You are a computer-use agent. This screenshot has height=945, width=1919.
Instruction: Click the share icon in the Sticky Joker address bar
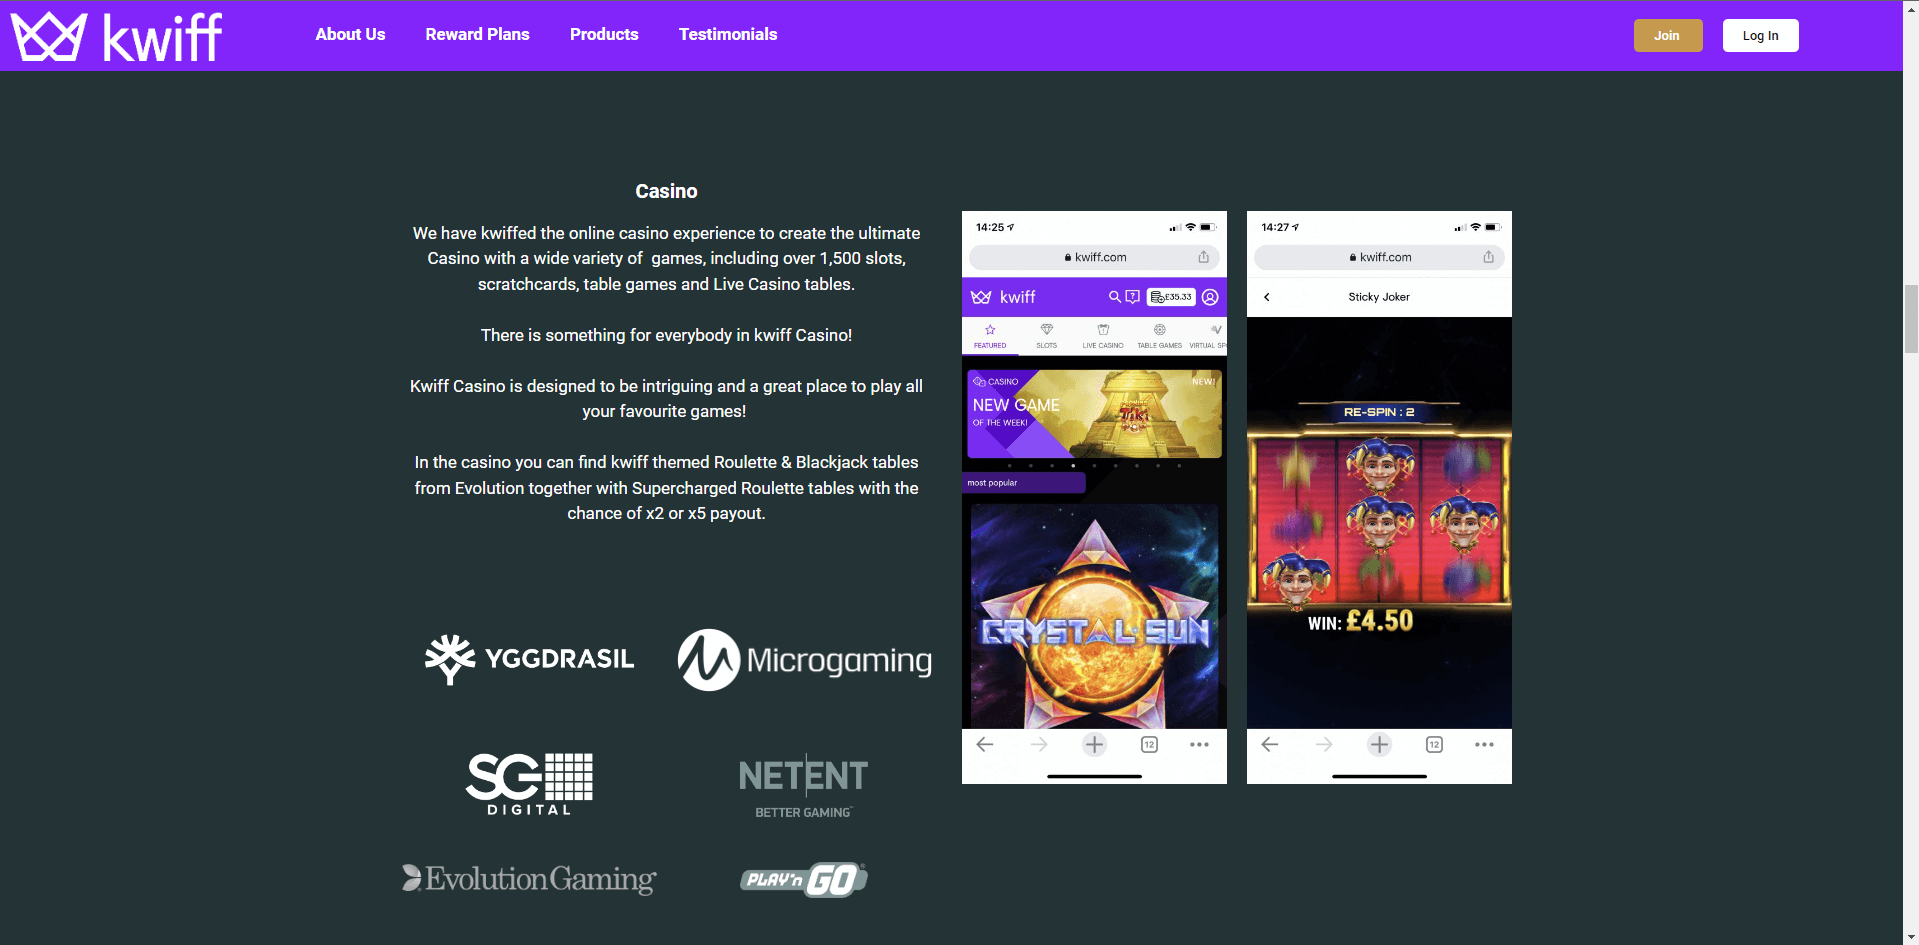[x=1489, y=257]
